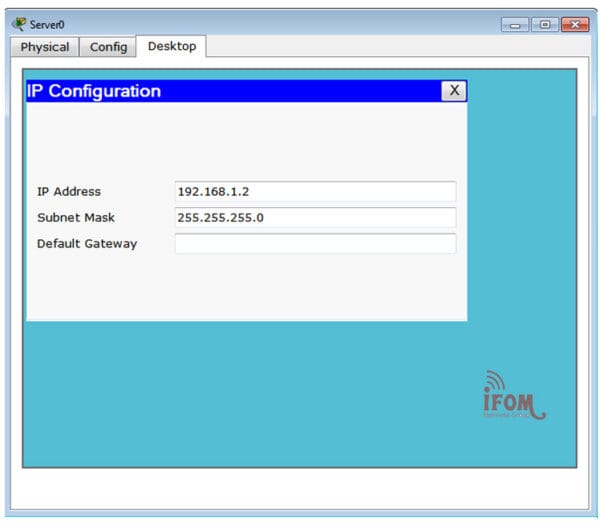The height and width of the screenshot is (525, 600).
Task: Click the Default Gateway label
Action: [87, 244]
